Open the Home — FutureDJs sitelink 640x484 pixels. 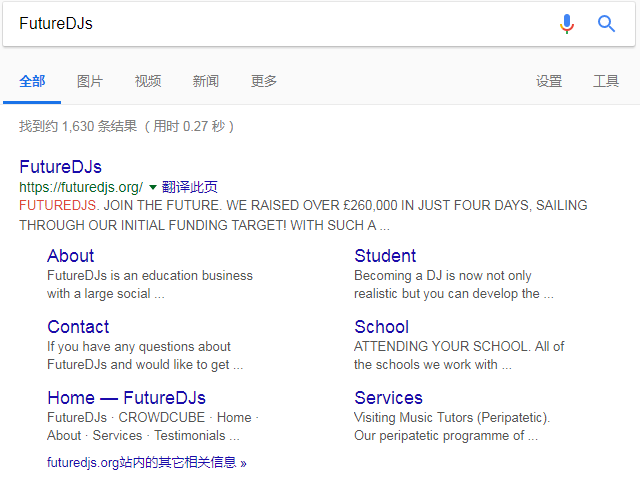tap(126, 398)
